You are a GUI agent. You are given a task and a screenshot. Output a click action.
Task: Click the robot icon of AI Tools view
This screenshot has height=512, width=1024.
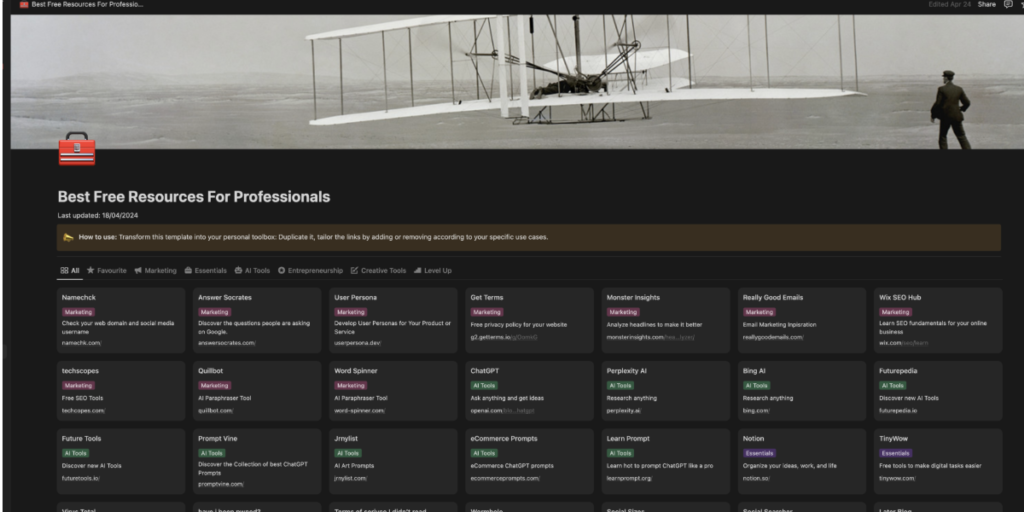[237, 270]
